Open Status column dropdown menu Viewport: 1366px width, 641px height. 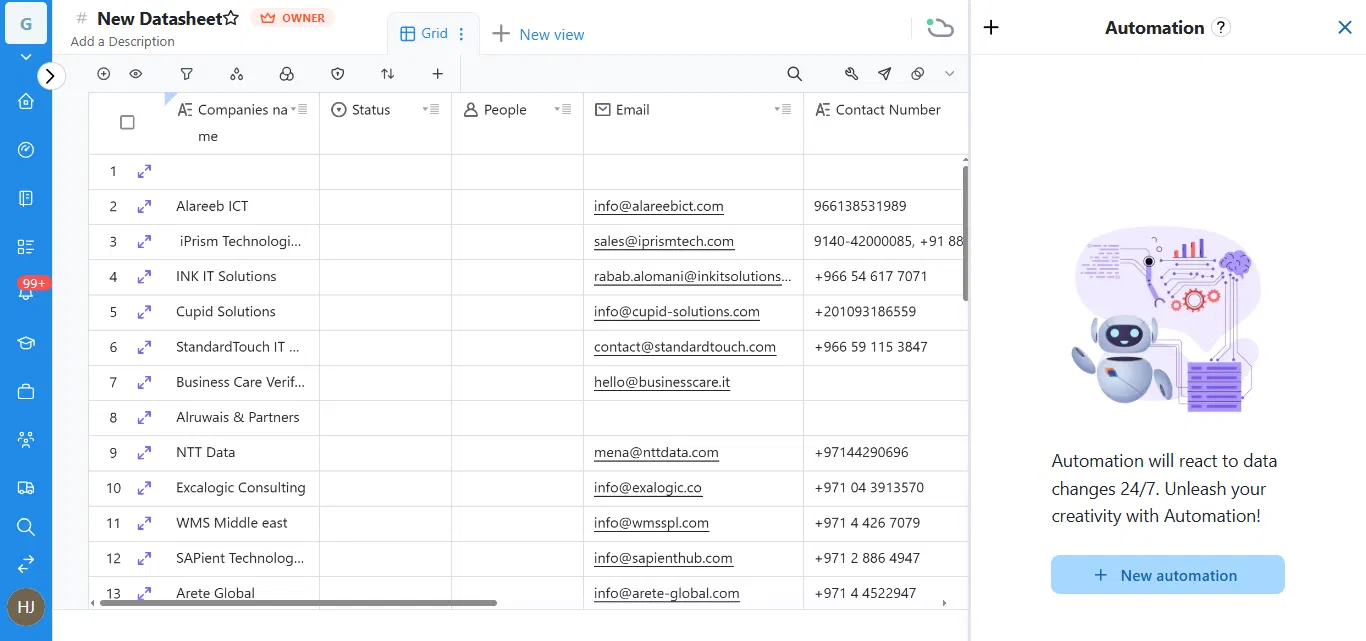pos(432,109)
